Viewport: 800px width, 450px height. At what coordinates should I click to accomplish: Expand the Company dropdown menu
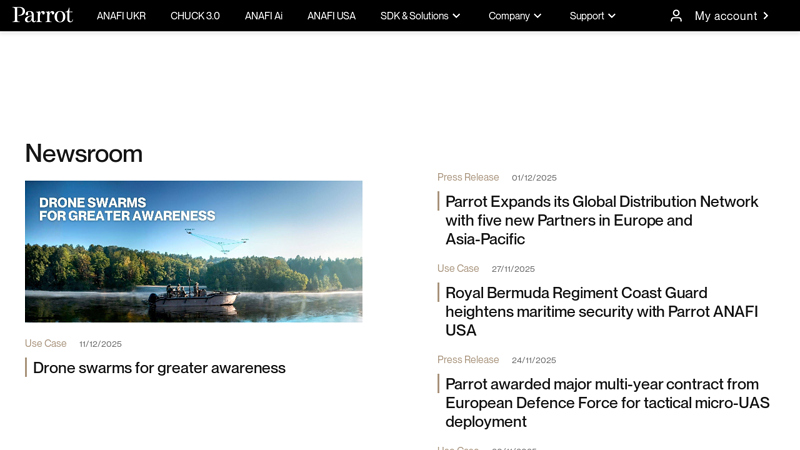[x=515, y=16]
